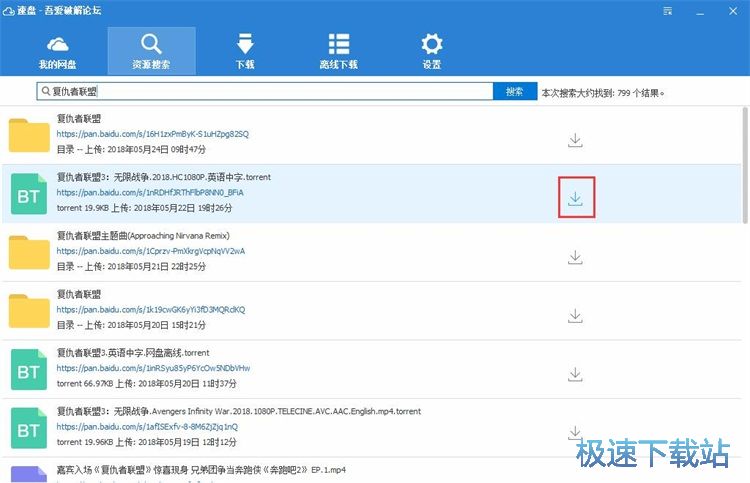Open link pan.baidu.com/s/1Cprzv-PmXkrgVcpNqVV2wA
This screenshot has height=483, width=750.
pos(151,251)
